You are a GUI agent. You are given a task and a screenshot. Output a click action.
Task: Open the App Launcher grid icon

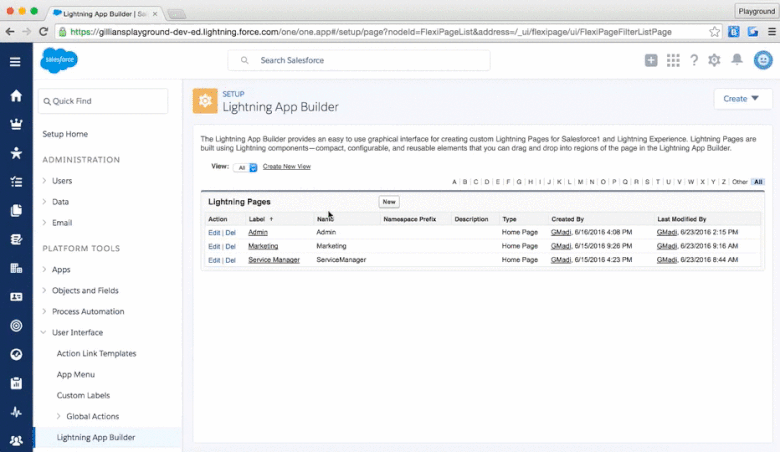tap(673, 60)
